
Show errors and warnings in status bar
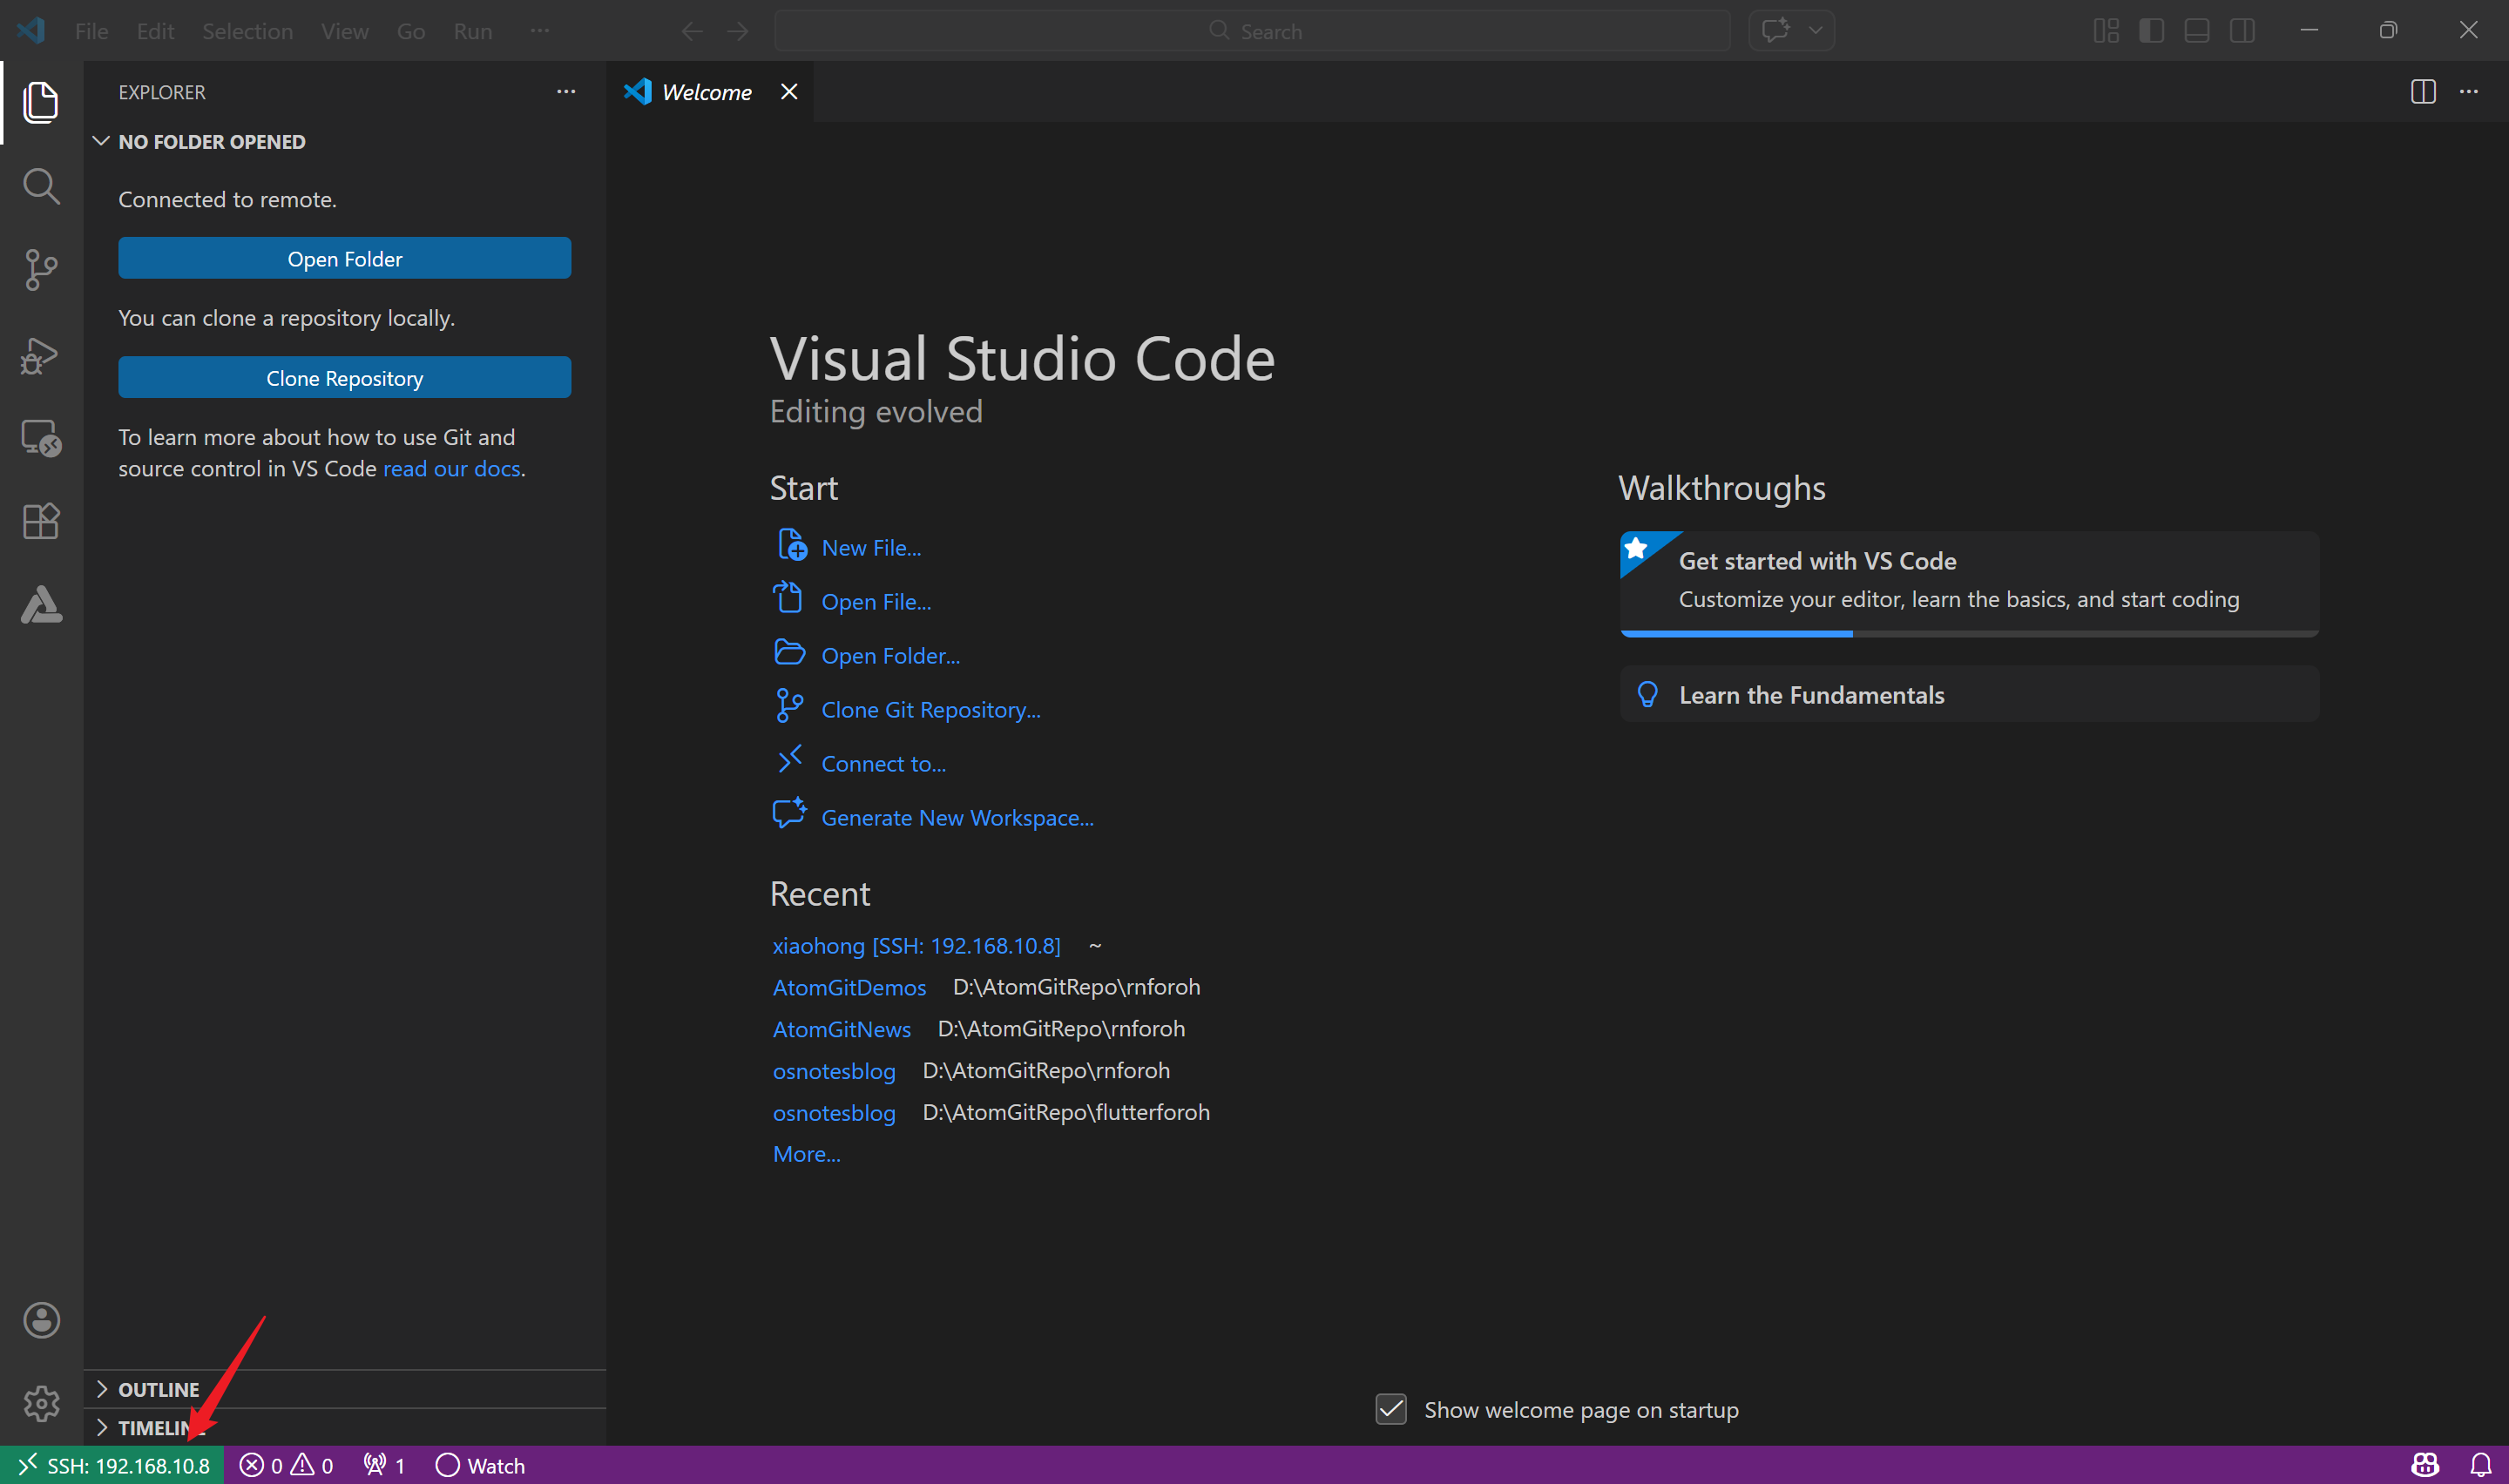click(x=287, y=1465)
